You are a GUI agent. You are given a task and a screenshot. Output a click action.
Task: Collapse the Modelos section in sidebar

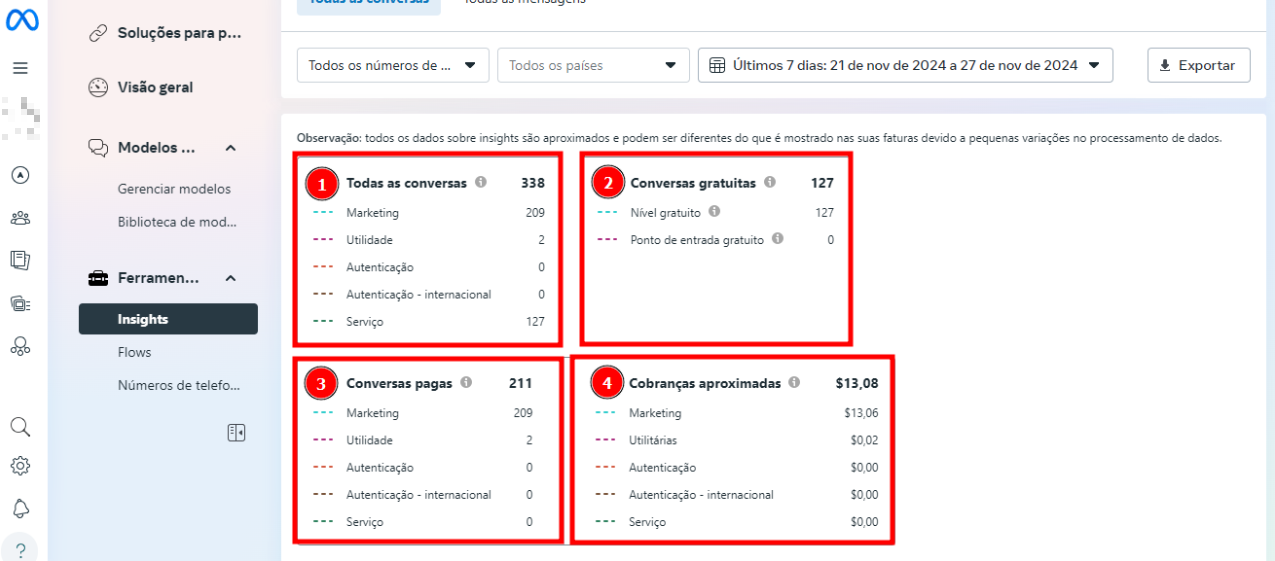(231, 148)
